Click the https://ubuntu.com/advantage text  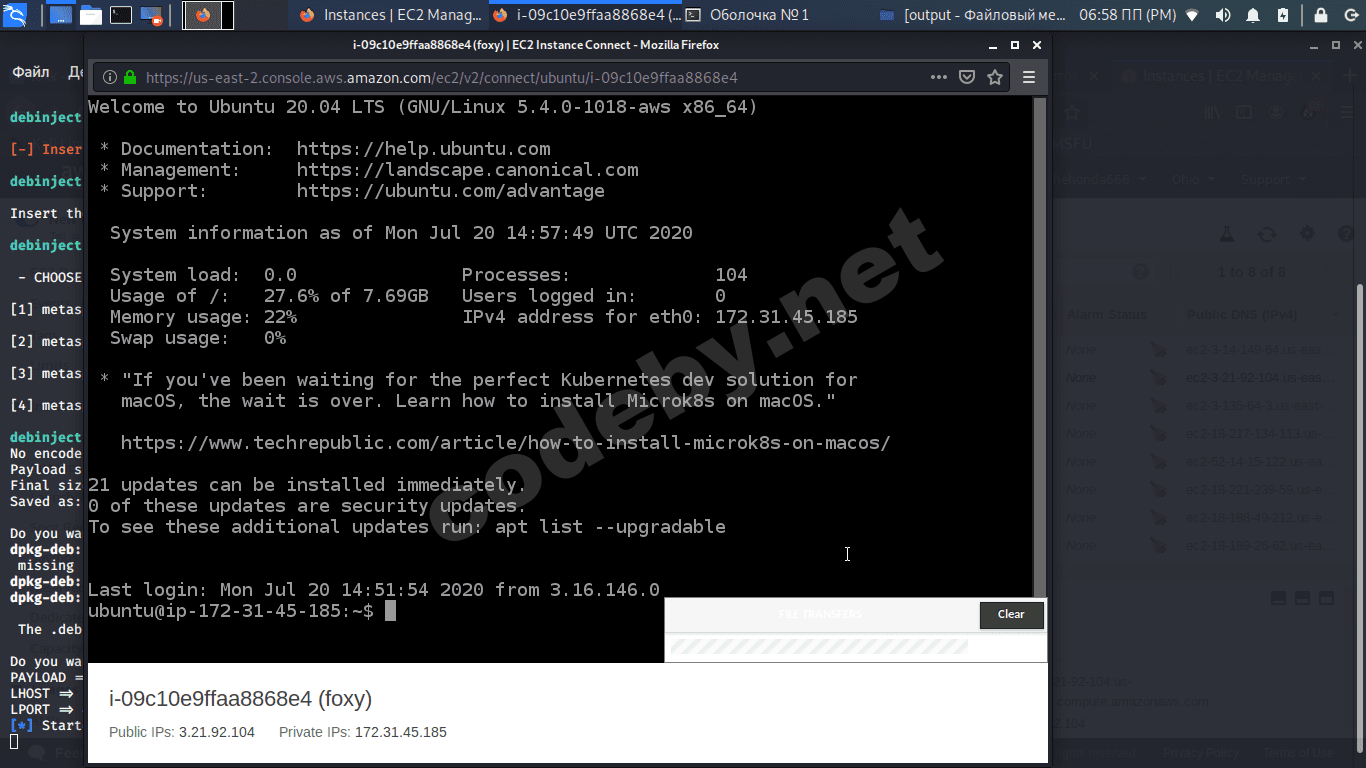(451, 191)
